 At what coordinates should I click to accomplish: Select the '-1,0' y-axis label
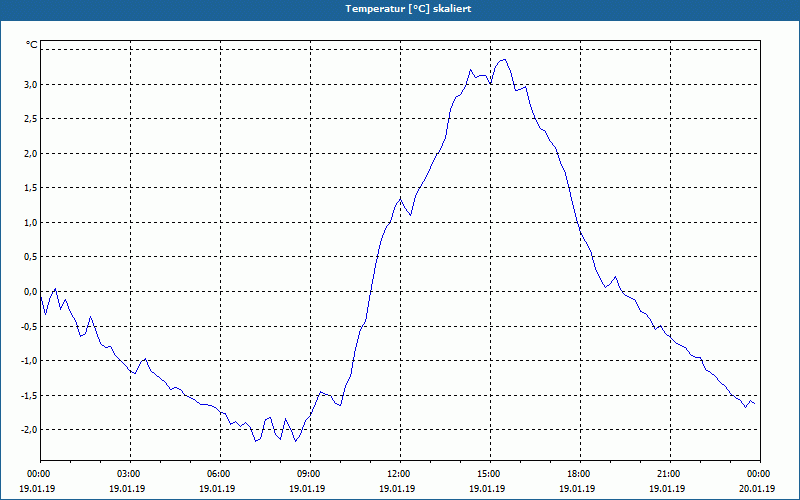point(30,361)
